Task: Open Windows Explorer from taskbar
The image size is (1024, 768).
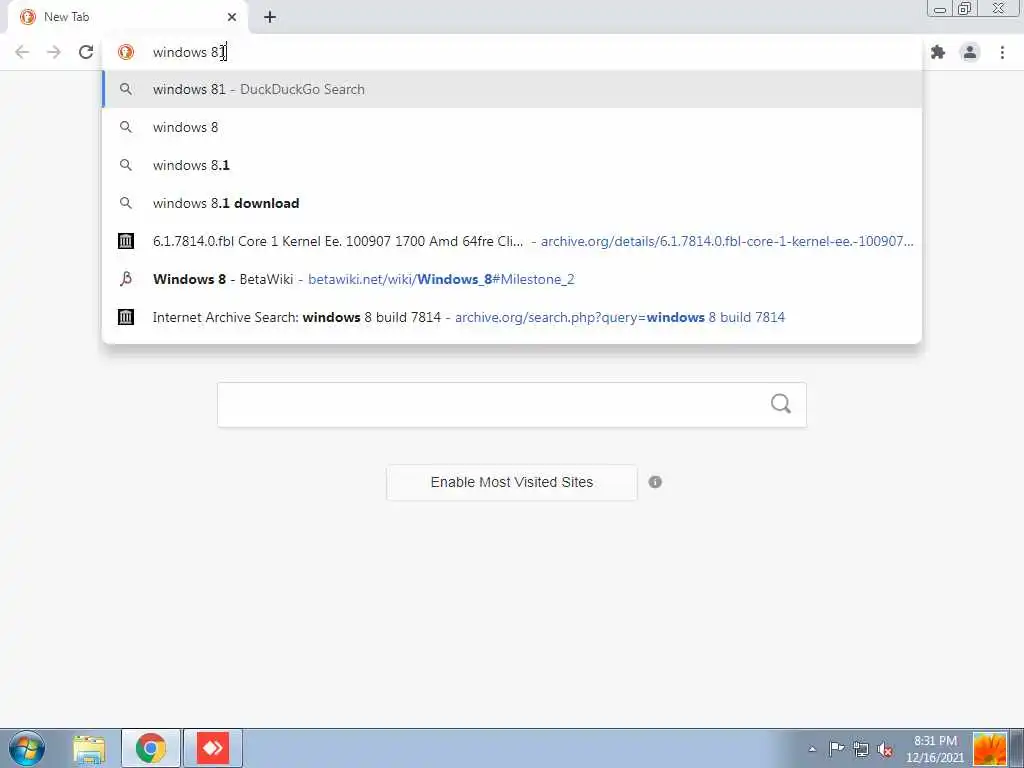Action: click(x=89, y=749)
